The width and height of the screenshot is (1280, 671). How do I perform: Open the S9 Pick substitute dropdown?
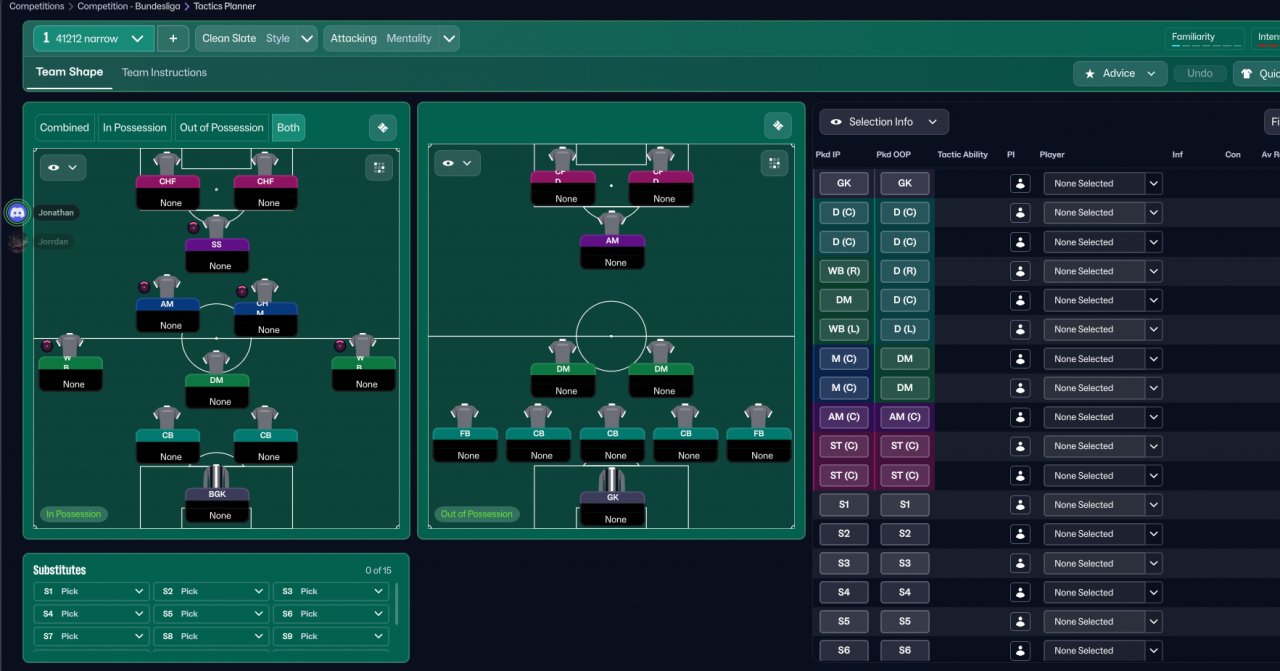pyautogui.click(x=331, y=636)
